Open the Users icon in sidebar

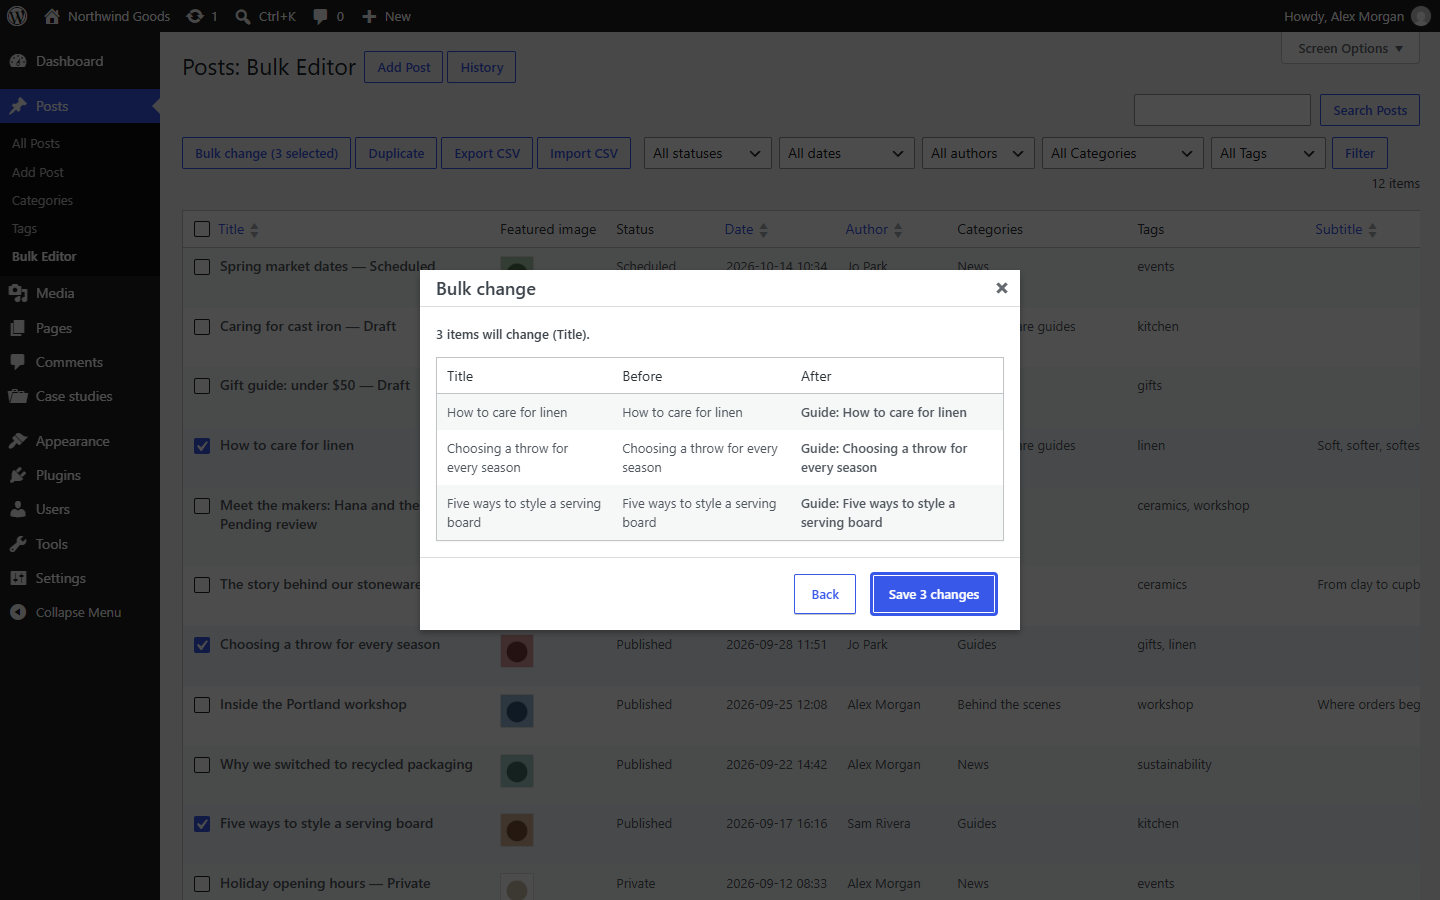click(18, 509)
